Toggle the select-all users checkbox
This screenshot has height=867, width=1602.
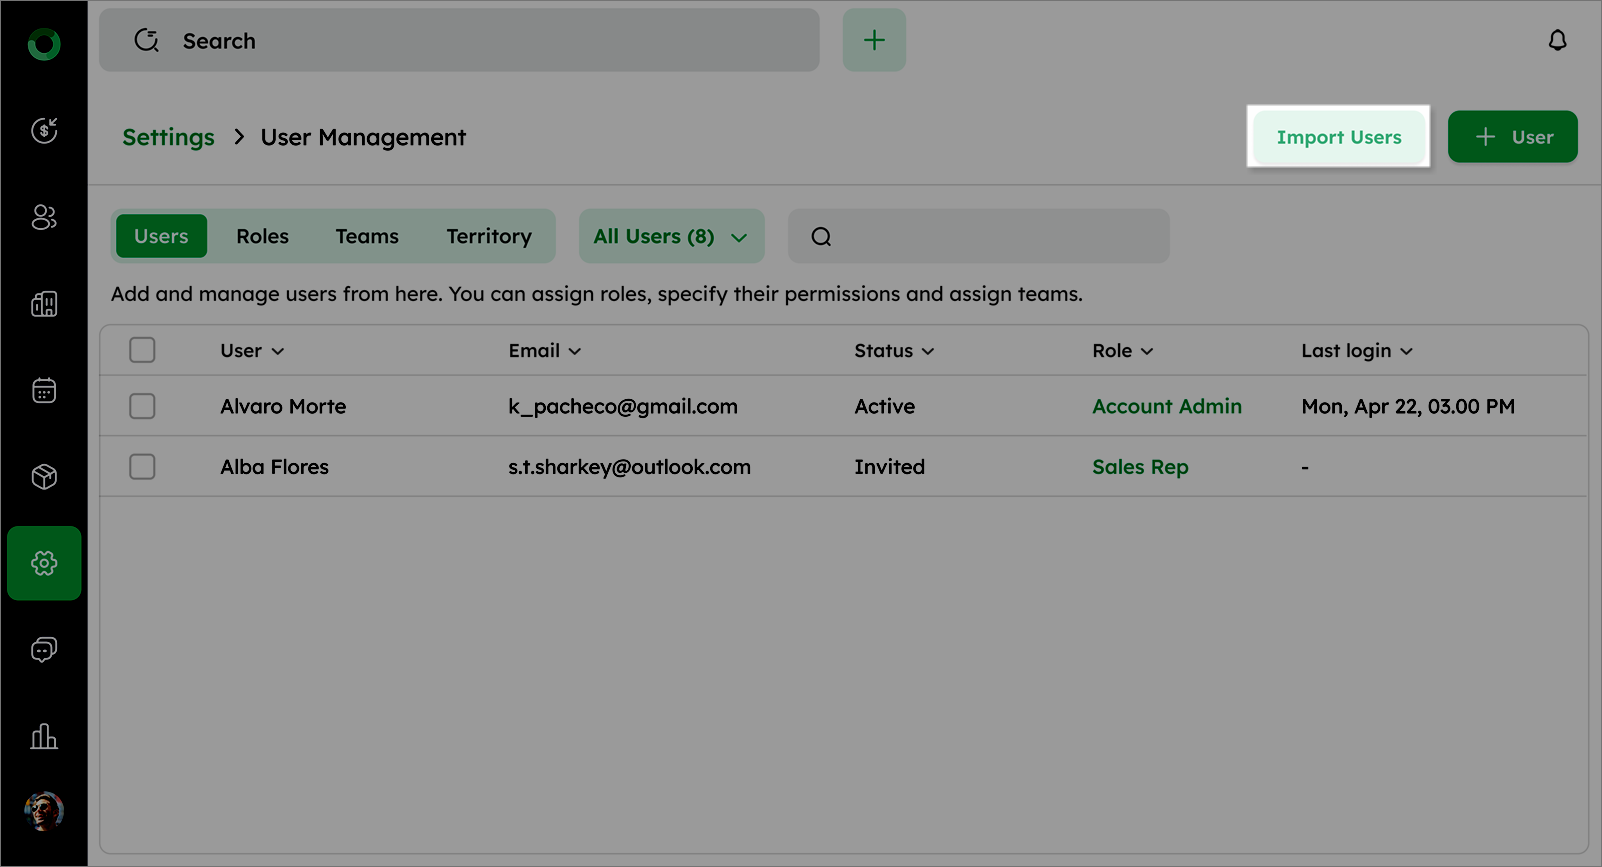coord(142,350)
